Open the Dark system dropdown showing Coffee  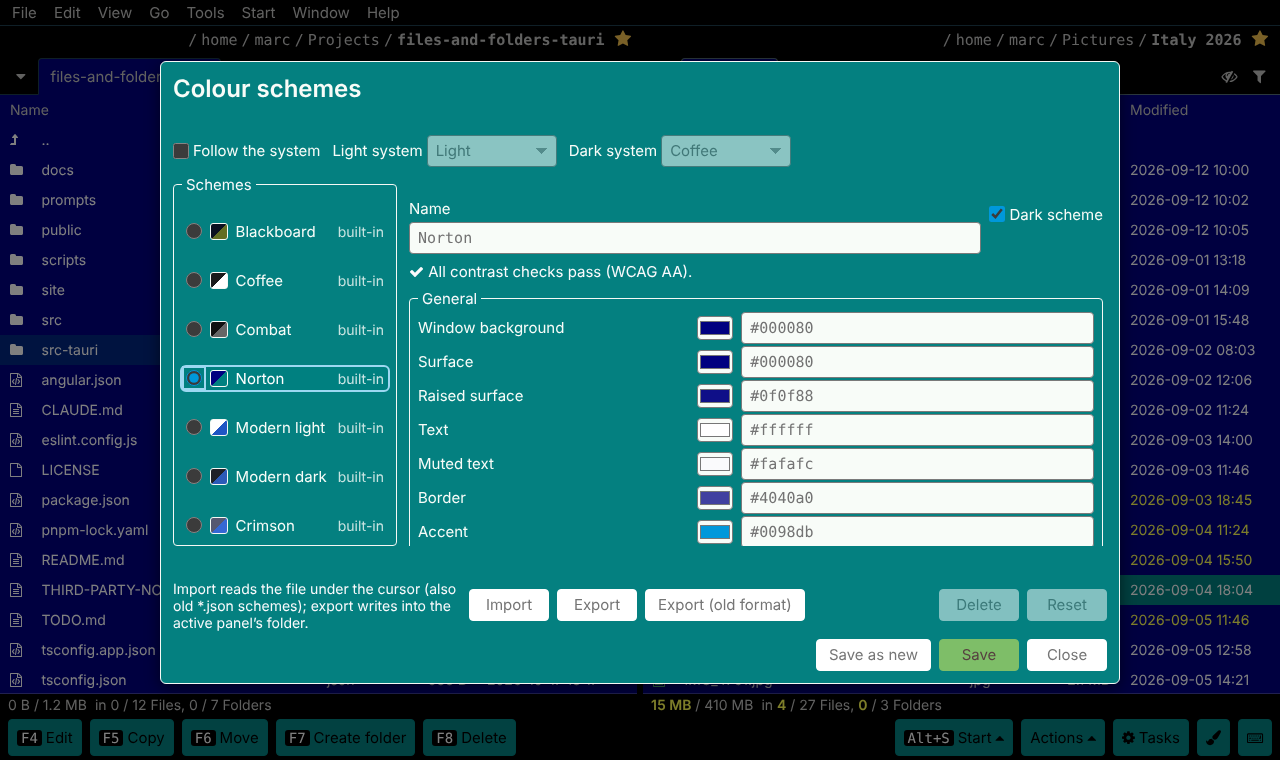tap(726, 151)
